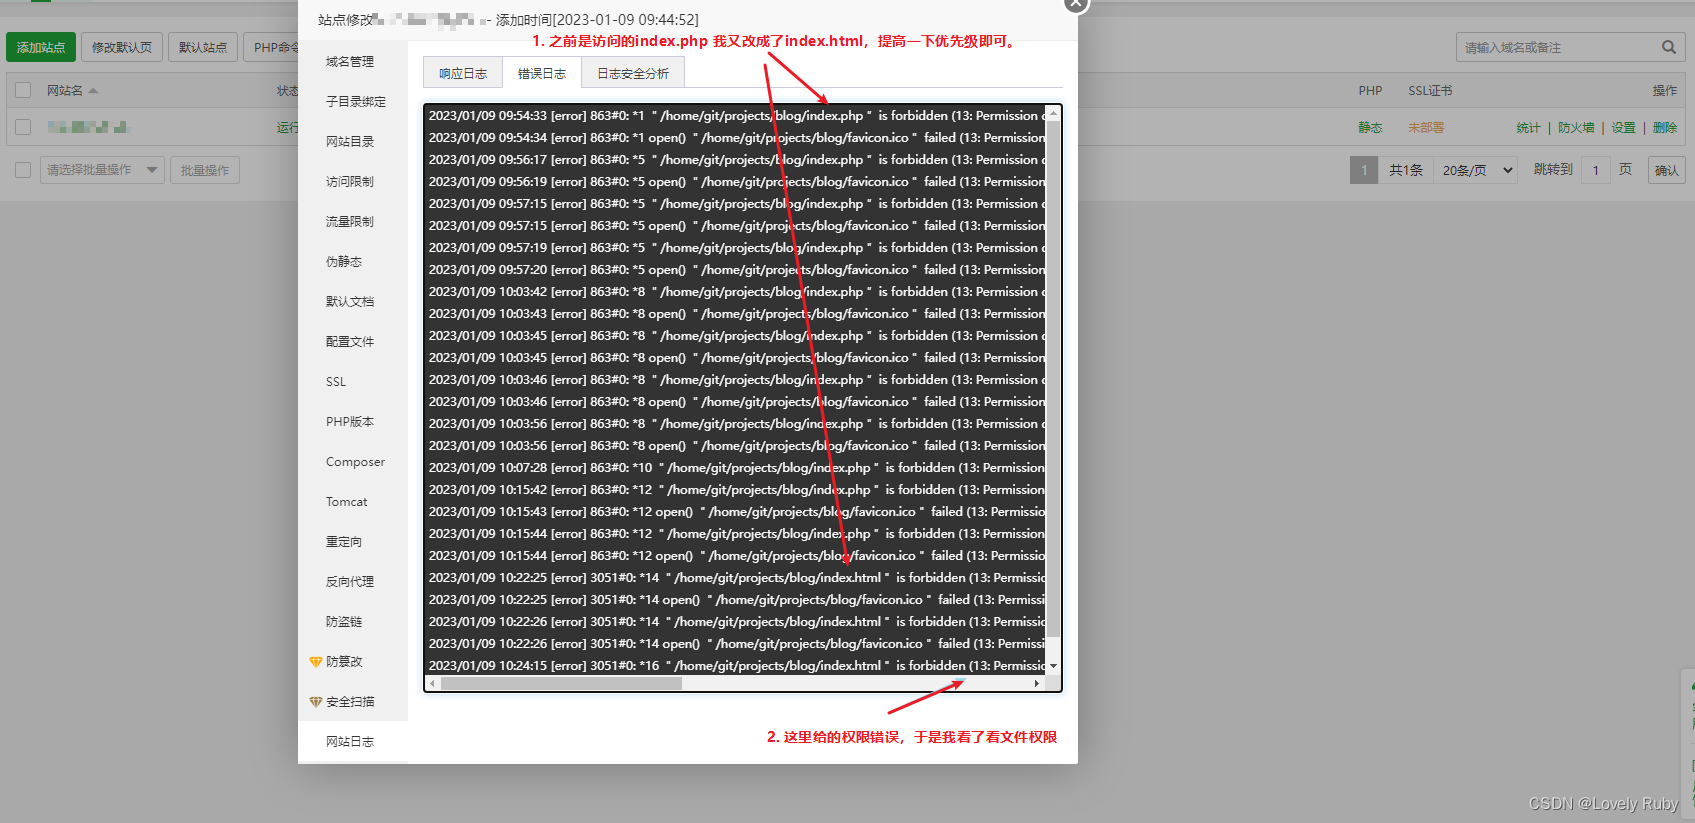Open Tomcat in the sidebar
Screen dimensions: 1695x823
tap(347, 502)
